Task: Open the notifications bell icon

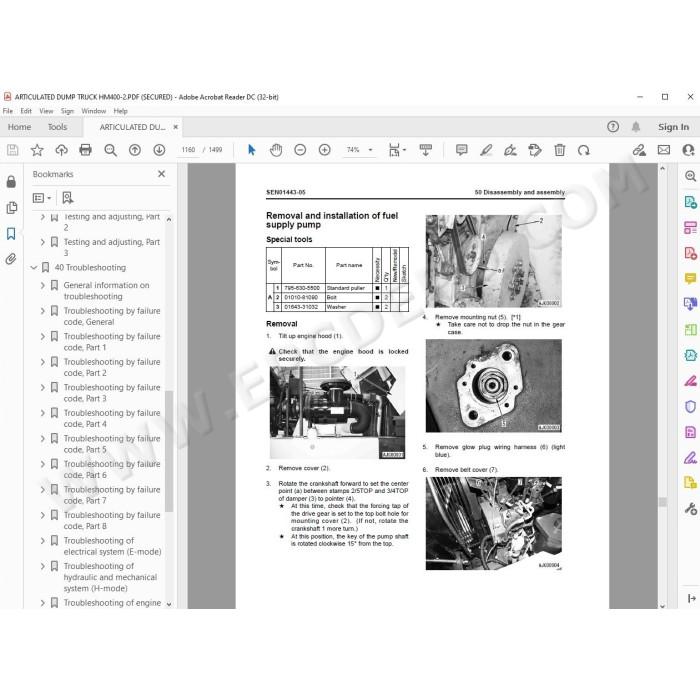Action: tap(636, 127)
